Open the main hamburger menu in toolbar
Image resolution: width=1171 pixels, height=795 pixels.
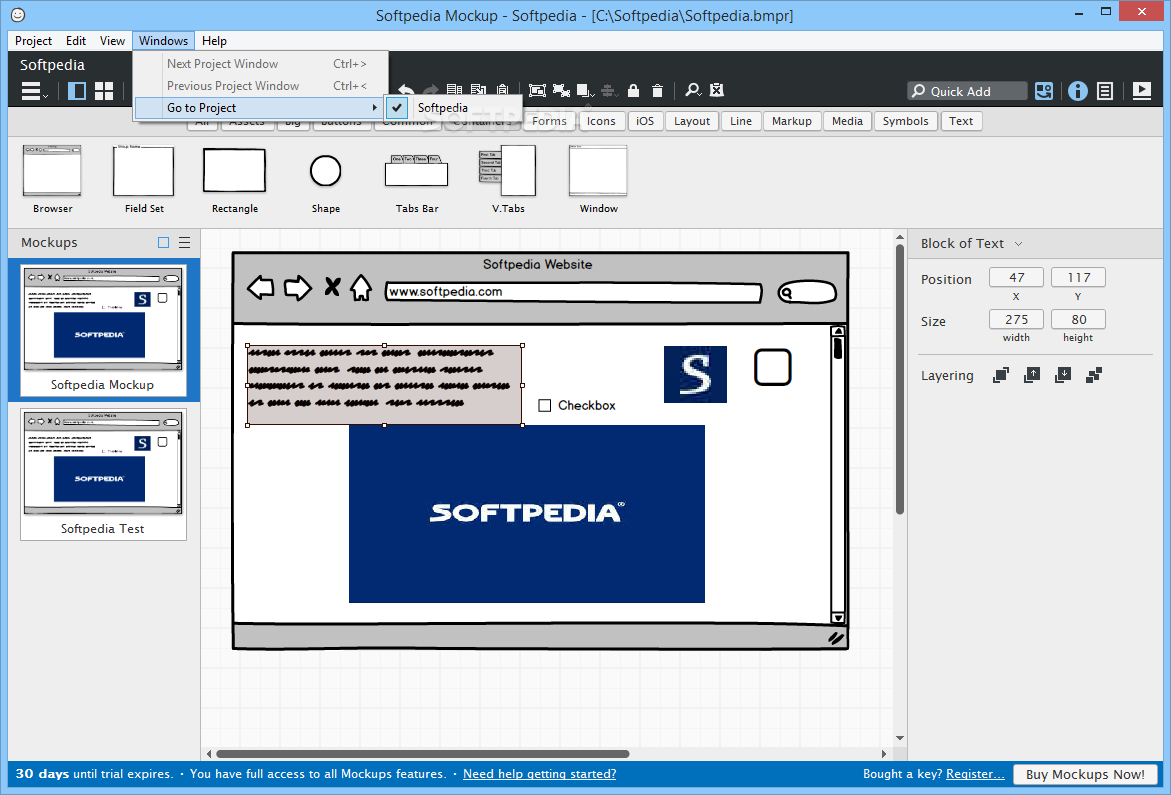pos(34,91)
